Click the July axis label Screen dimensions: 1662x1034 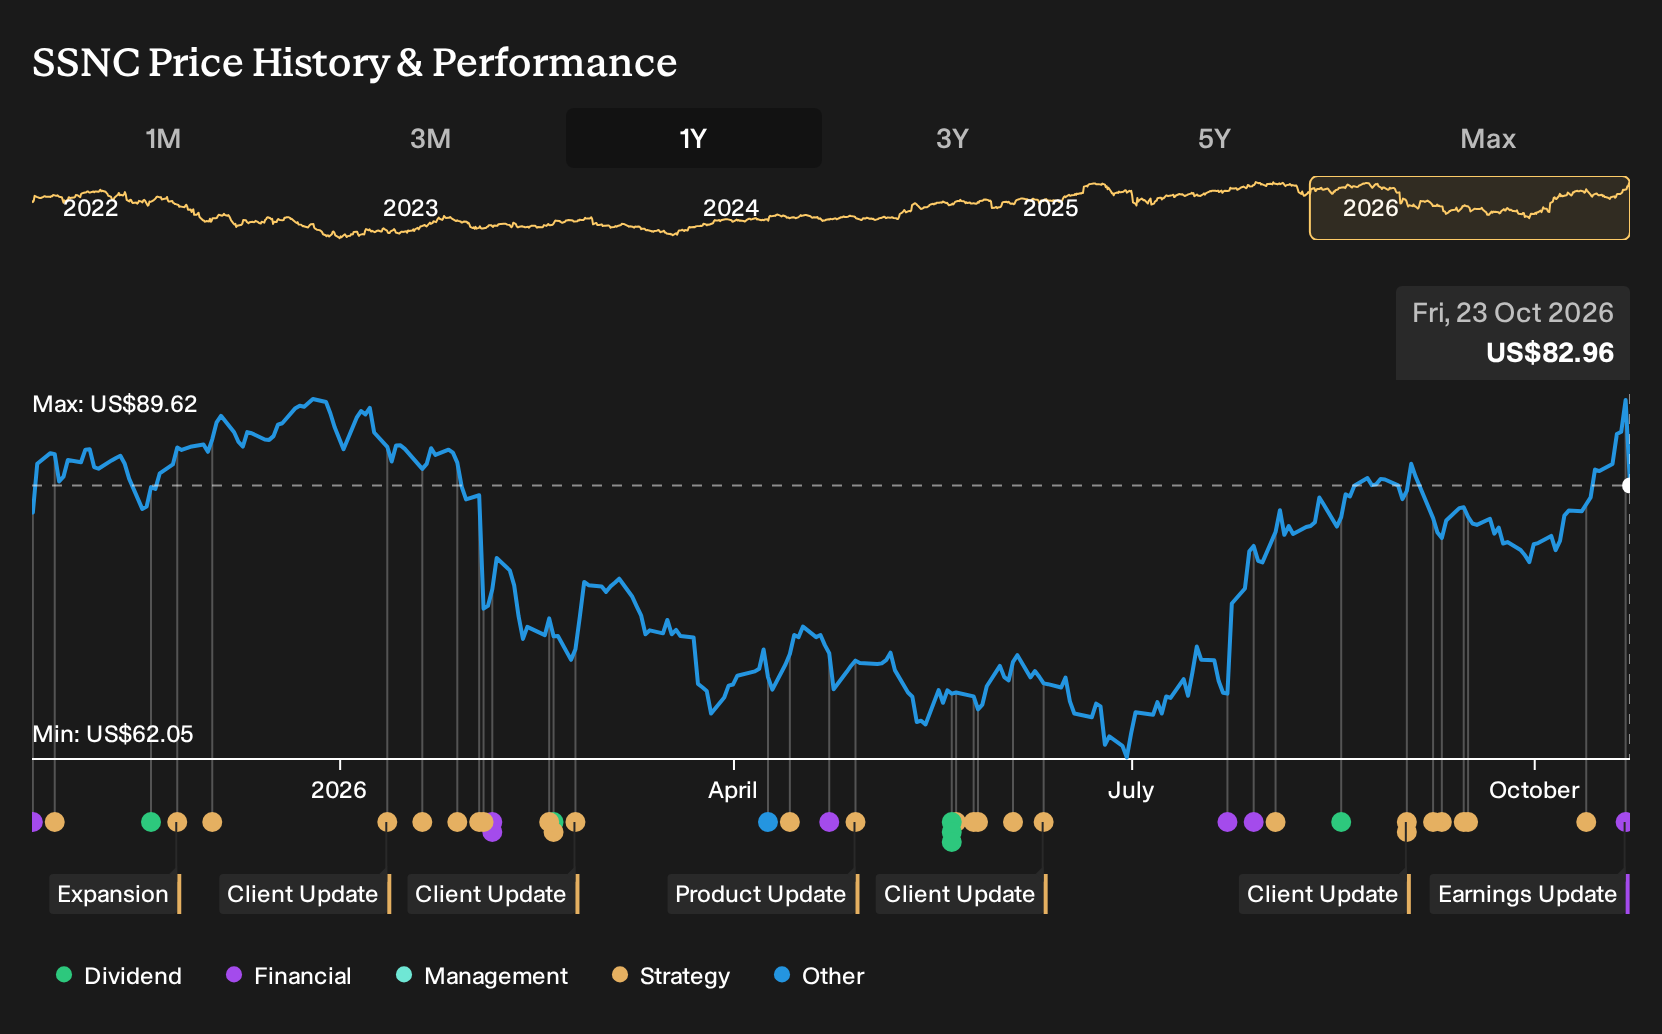[1131, 790]
